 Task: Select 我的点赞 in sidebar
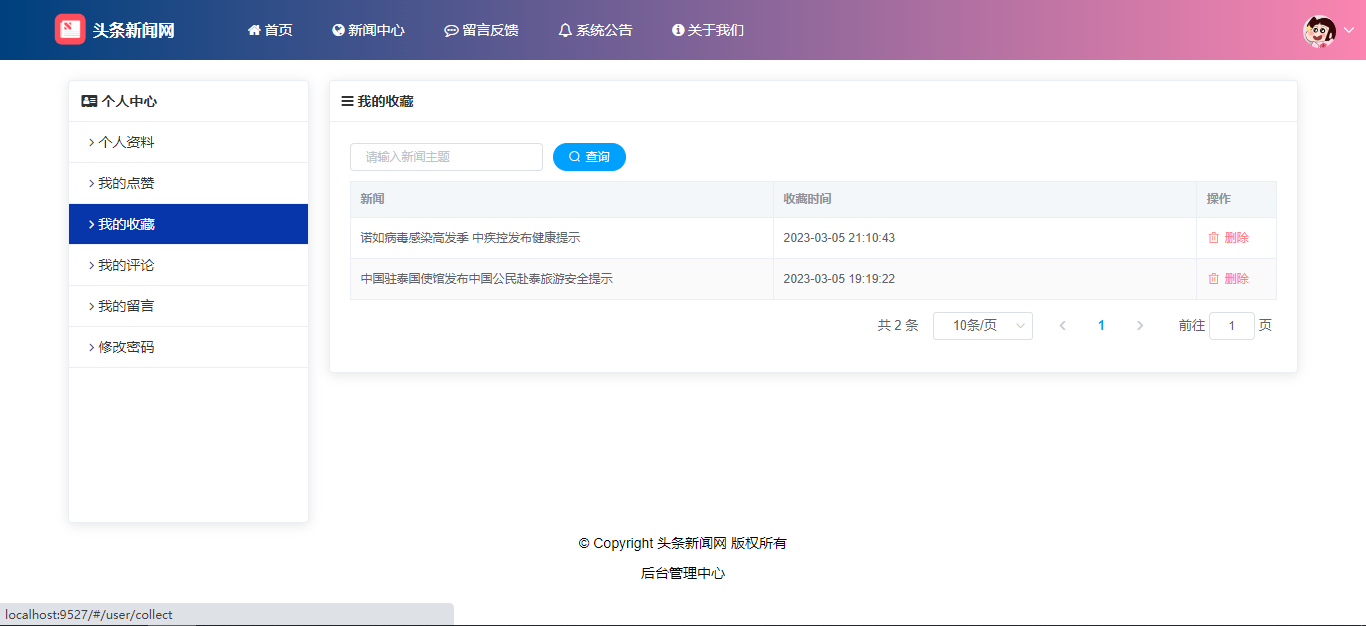click(x=126, y=183)
